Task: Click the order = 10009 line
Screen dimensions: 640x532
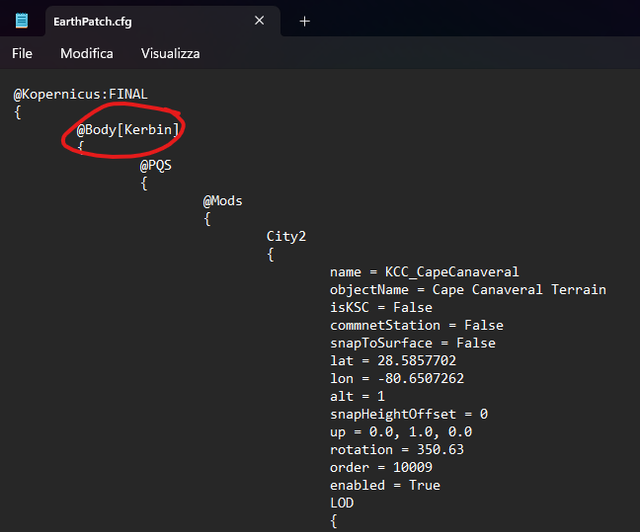Action: tap(381, 467)
